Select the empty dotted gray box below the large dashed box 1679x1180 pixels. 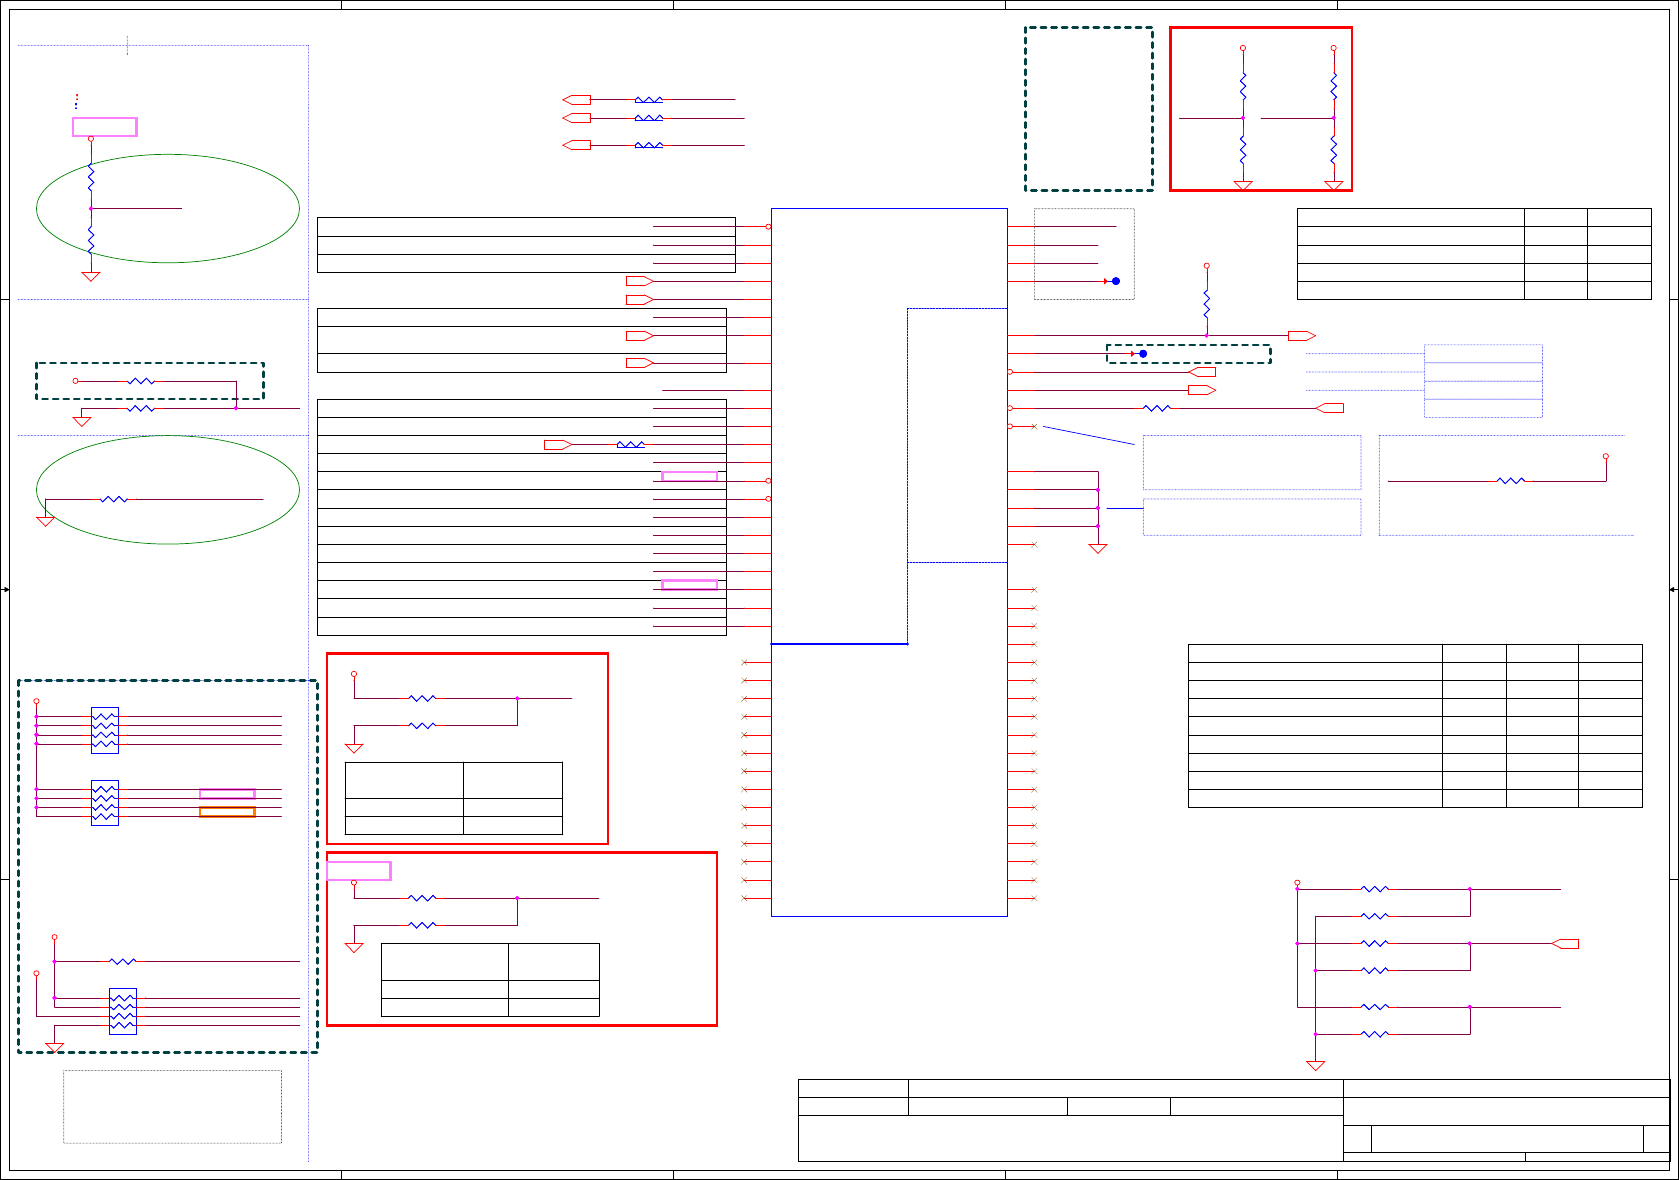pyautogui.click(x=173, y=1107)
